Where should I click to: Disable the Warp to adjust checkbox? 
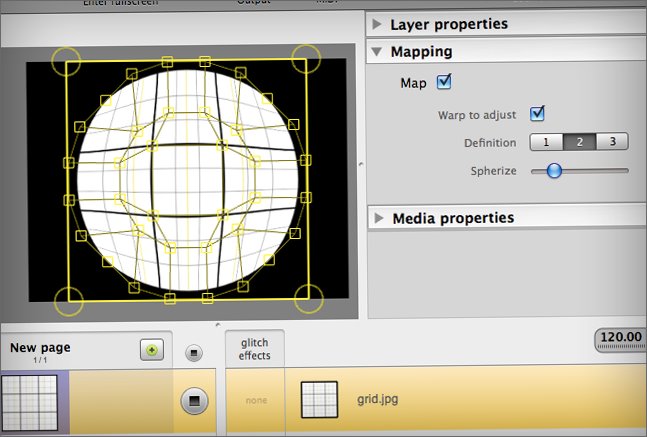(537, 113)
